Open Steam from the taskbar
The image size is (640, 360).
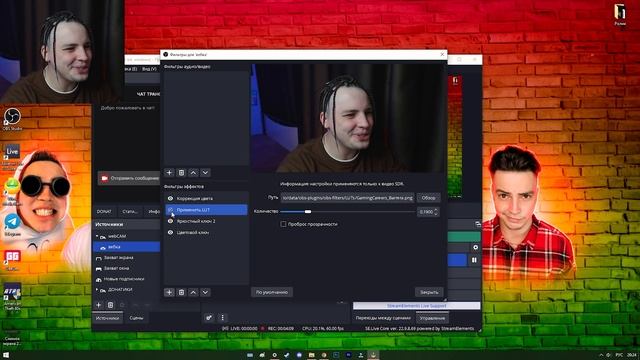(287, 356)
